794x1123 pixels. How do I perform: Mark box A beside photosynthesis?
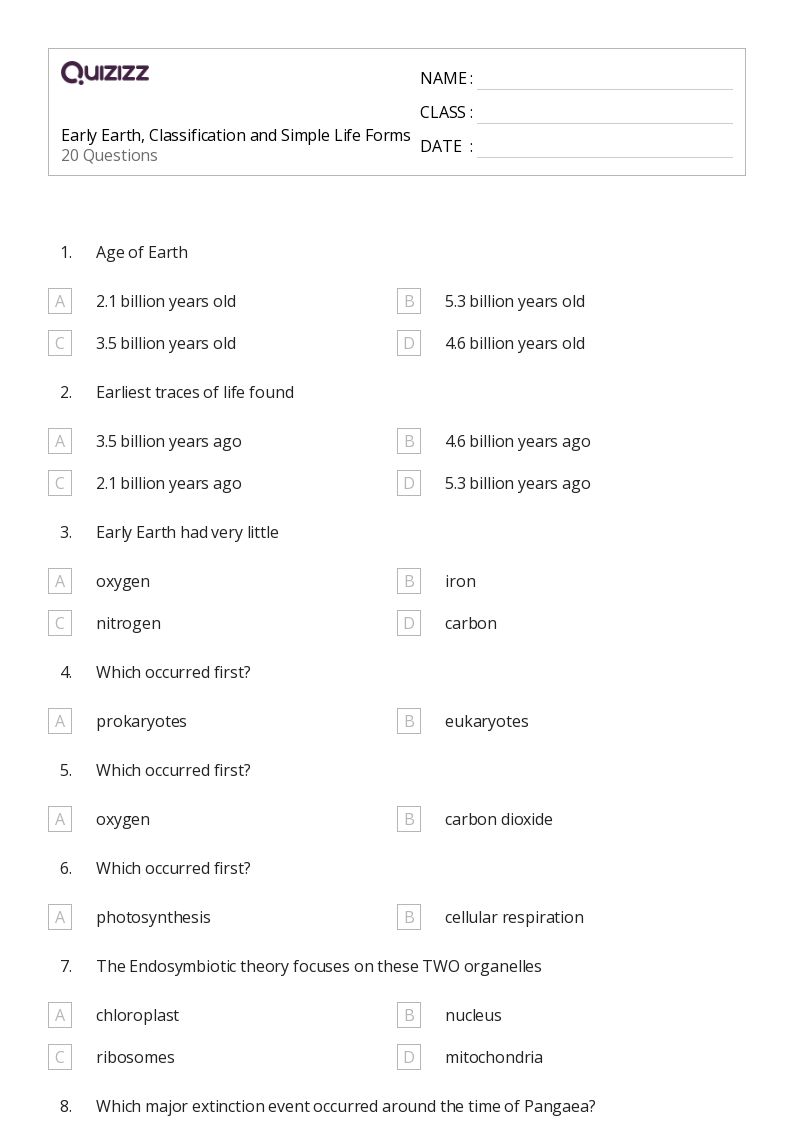click(x=60, y=917)
